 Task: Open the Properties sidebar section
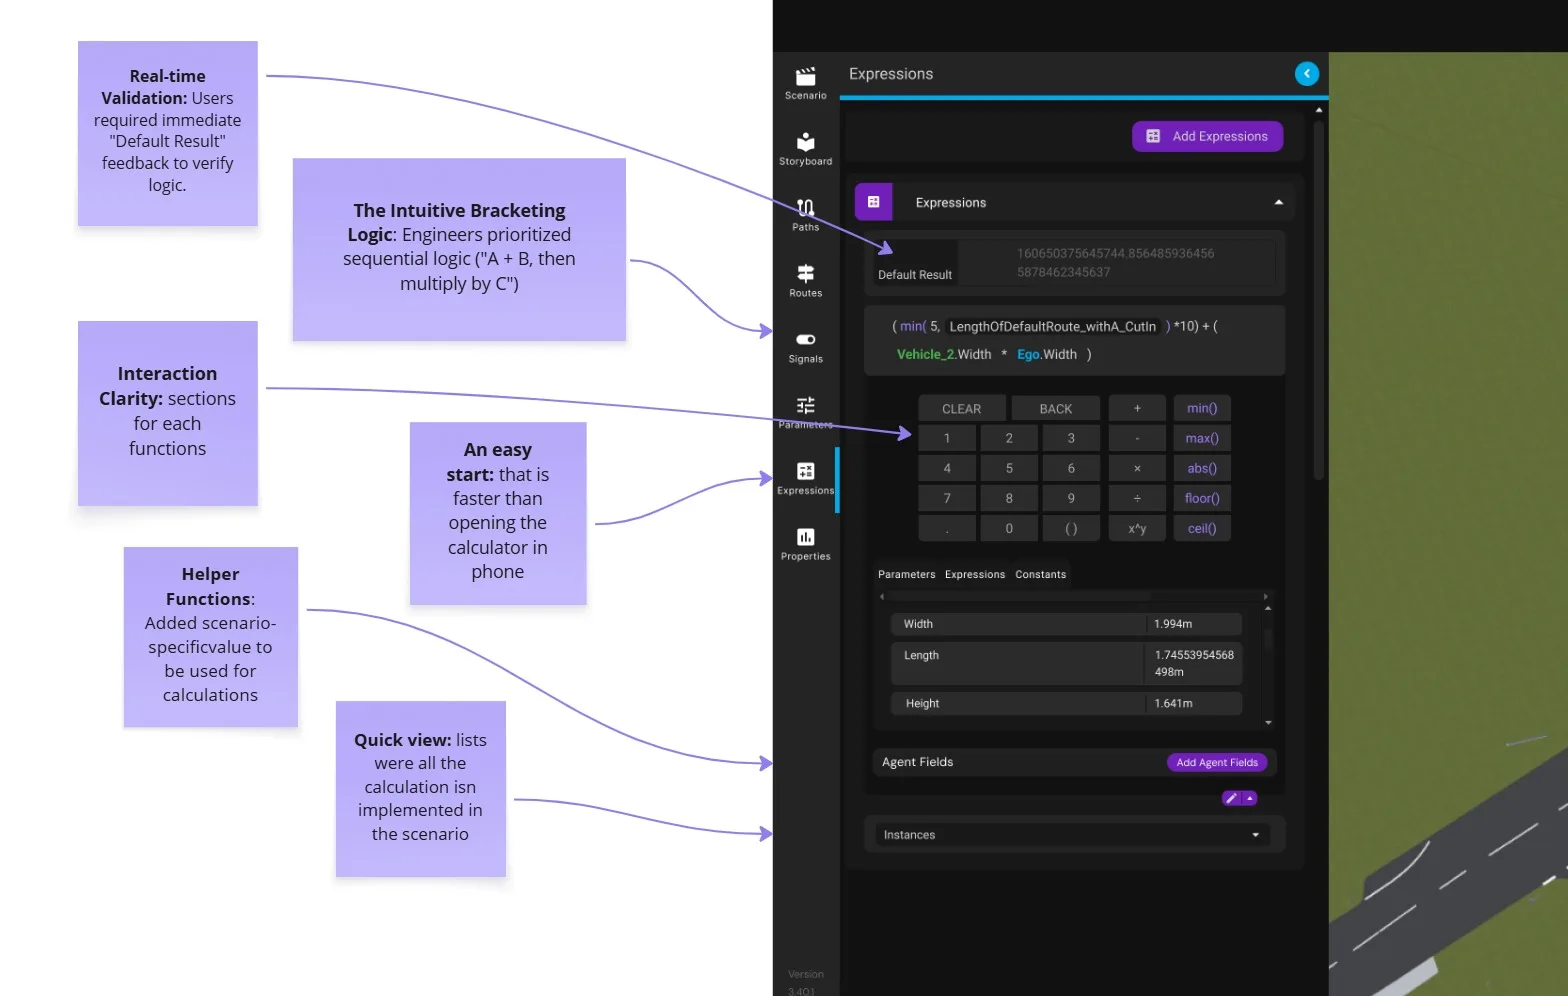tap(805, 545)
